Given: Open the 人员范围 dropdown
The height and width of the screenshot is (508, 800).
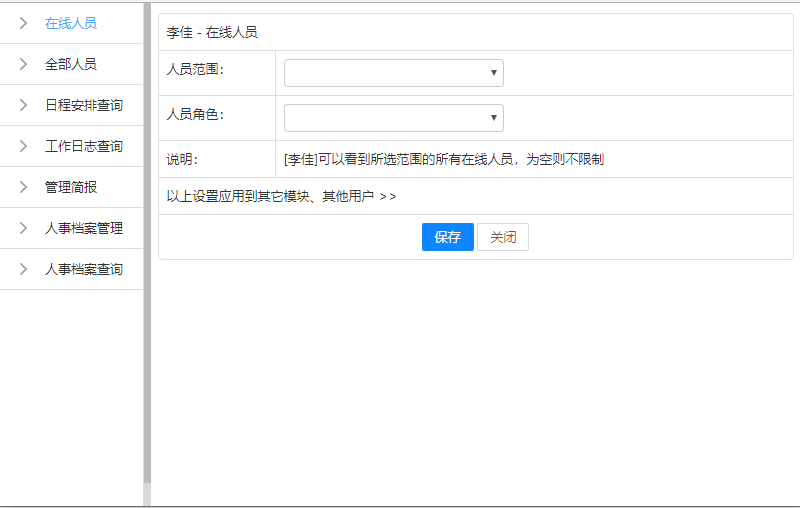Looking at the screenshot, I should pos(393,73).
